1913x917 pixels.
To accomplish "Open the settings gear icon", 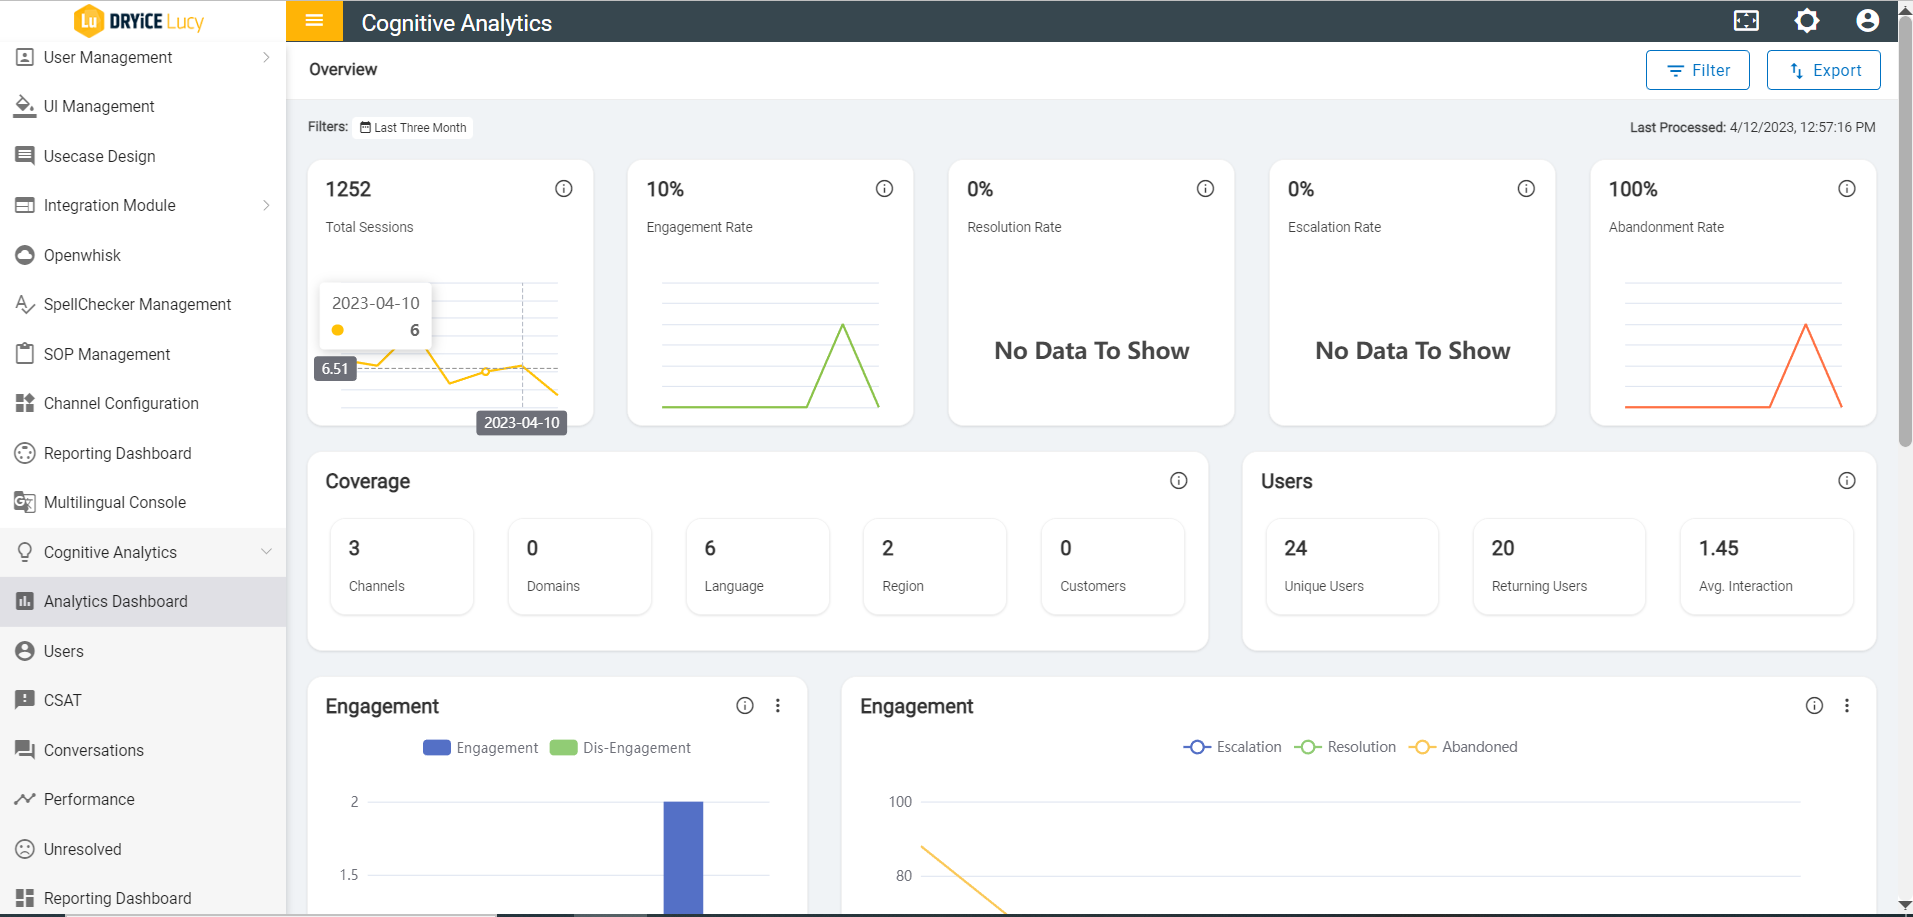I will point(1807,21).
